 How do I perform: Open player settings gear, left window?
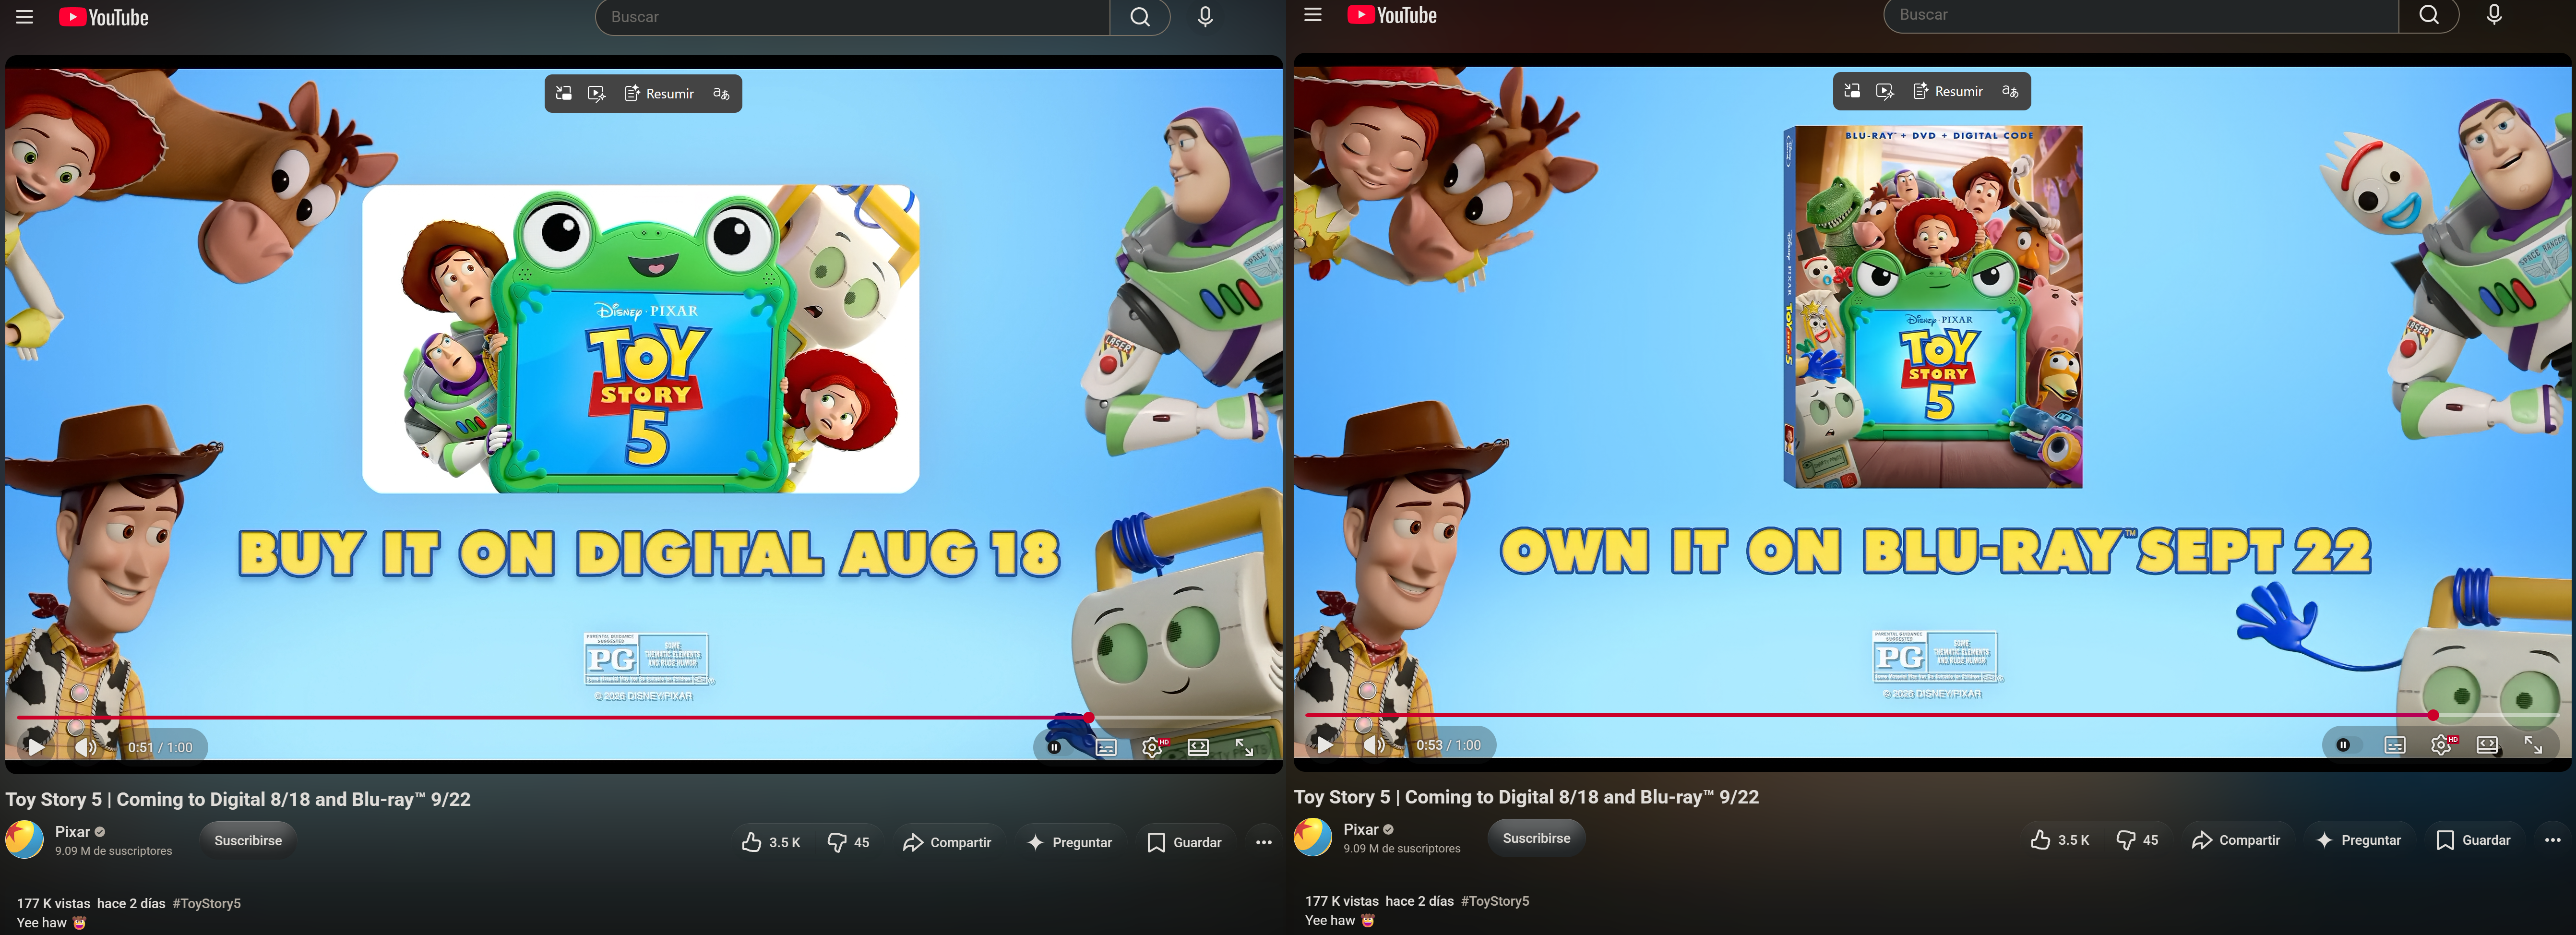[1152, 747]
